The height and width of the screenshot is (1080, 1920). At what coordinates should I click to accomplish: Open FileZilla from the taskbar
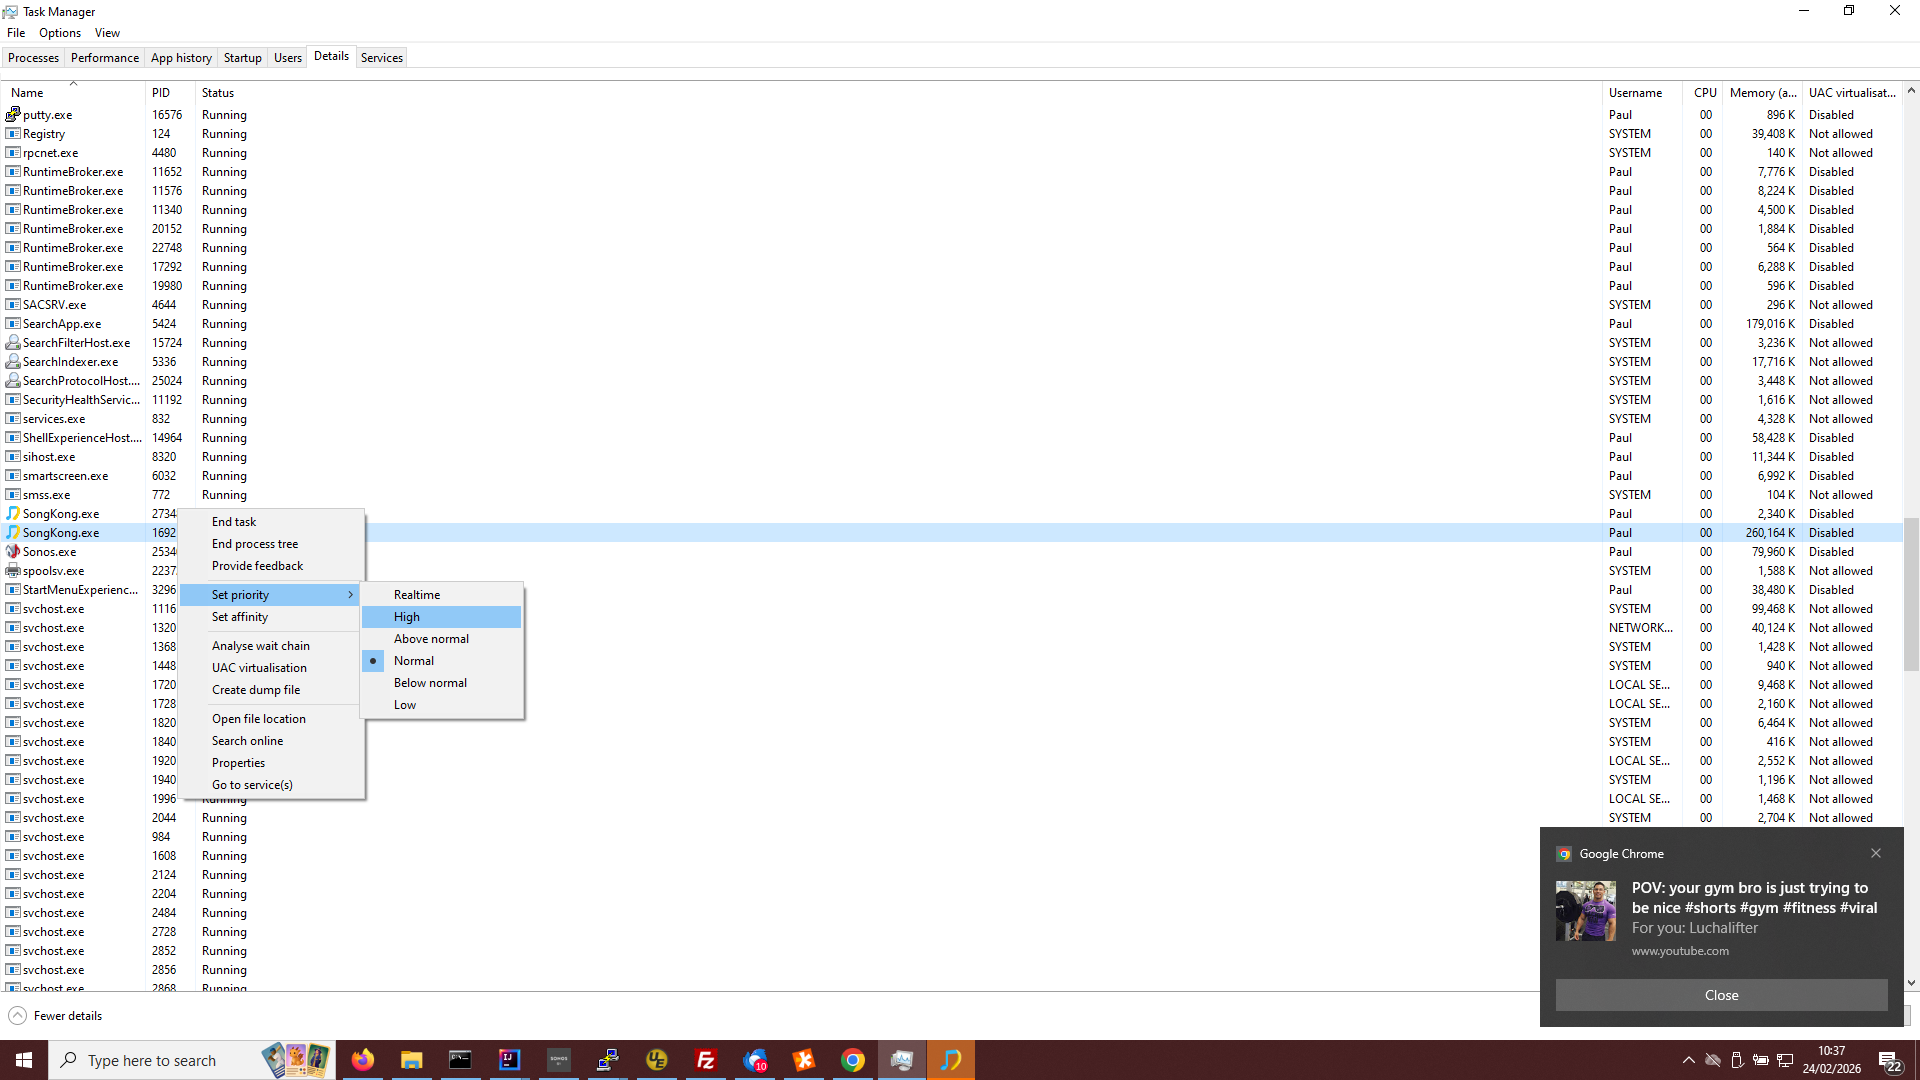pyautogui.click(x=706, y=1060)
